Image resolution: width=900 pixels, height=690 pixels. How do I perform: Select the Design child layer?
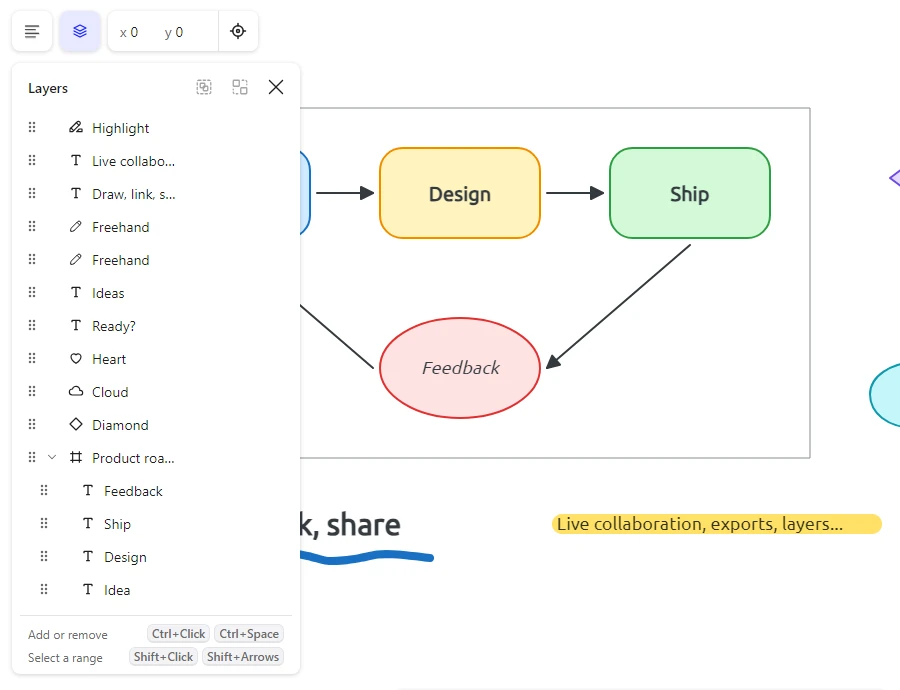click(156, 557)
